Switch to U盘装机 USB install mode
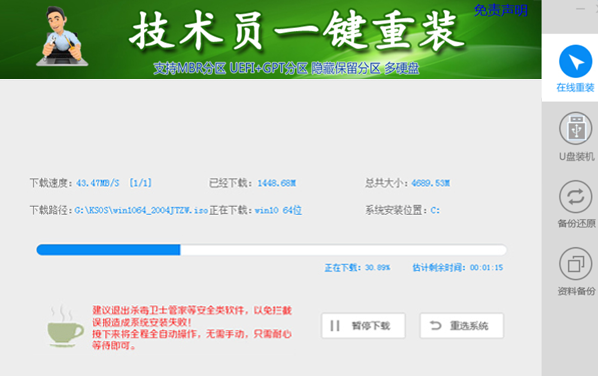The image size is (598, 376). pos(576,137)
